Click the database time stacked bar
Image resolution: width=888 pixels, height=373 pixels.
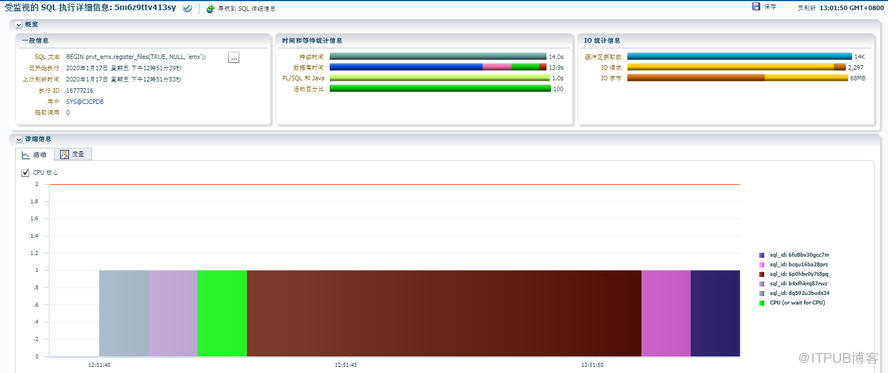(438, 67)
